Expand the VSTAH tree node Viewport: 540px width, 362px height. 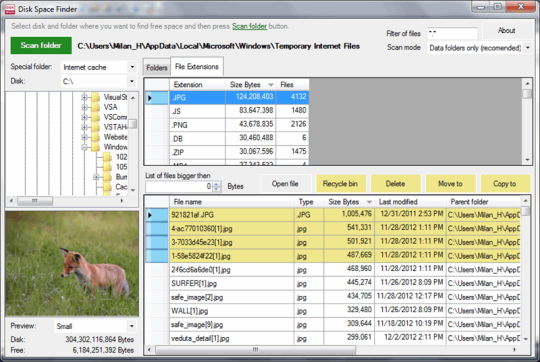(x=84, y=127)
